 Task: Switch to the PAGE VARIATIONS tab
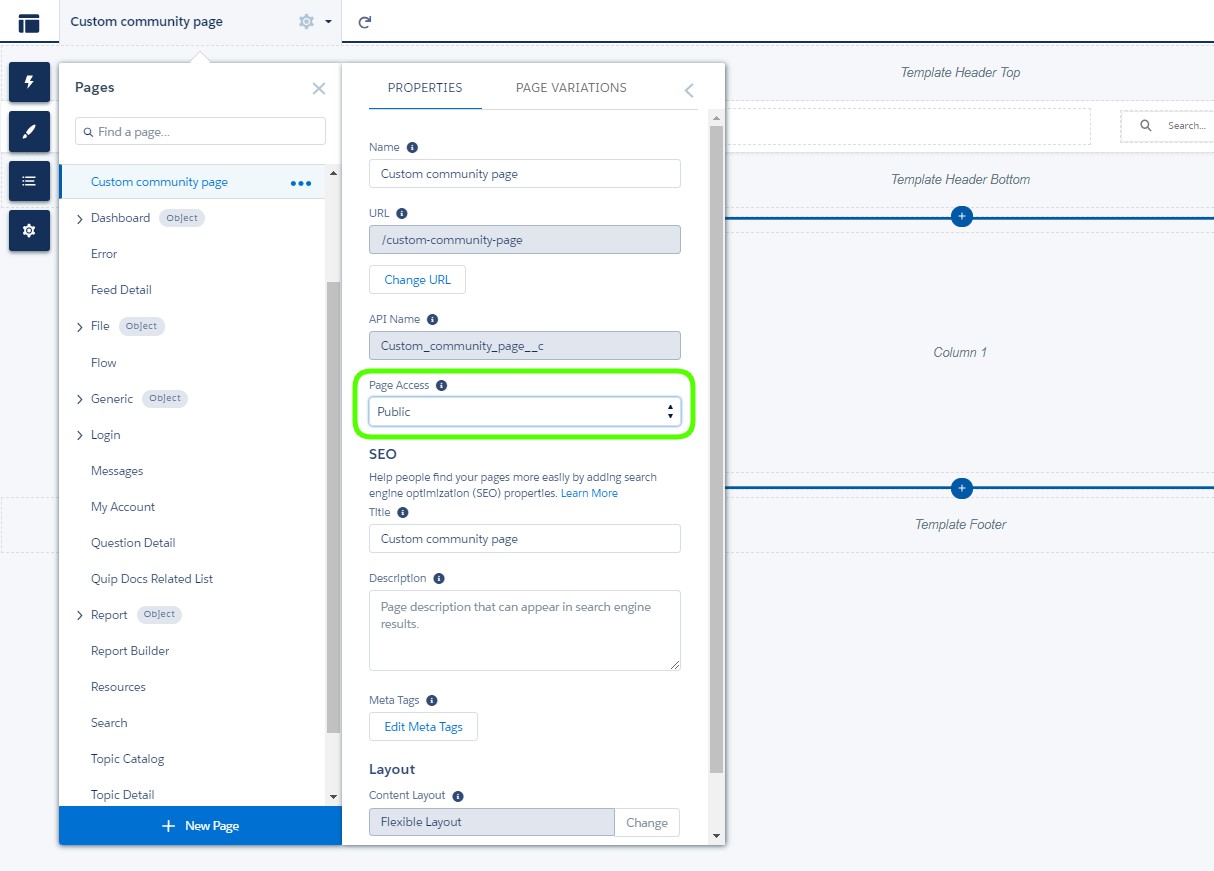[x=570, y=88]
